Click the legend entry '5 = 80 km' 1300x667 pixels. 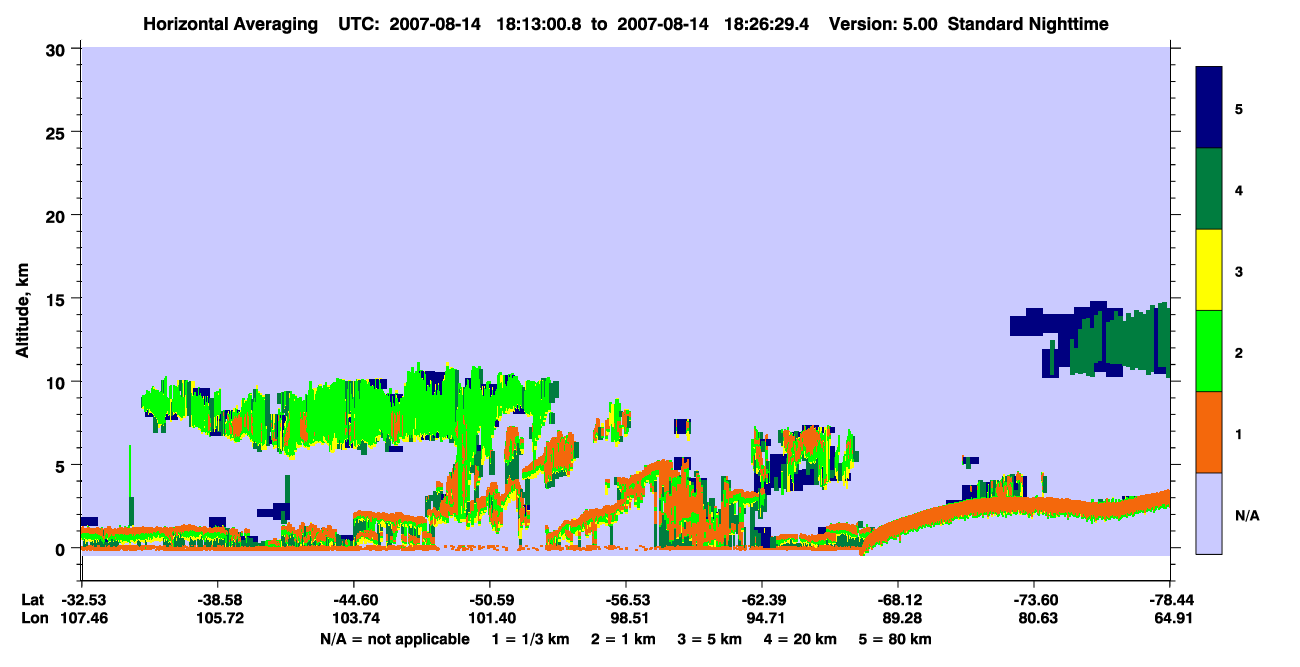tap(896, 639)
